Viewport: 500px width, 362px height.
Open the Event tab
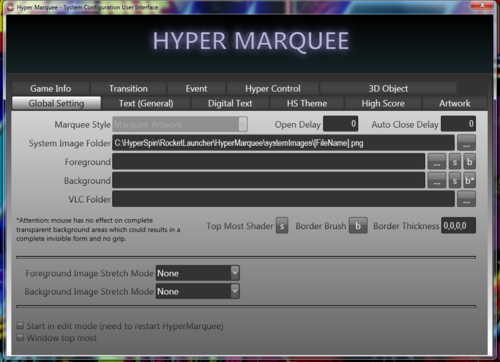tap(196, 88)
